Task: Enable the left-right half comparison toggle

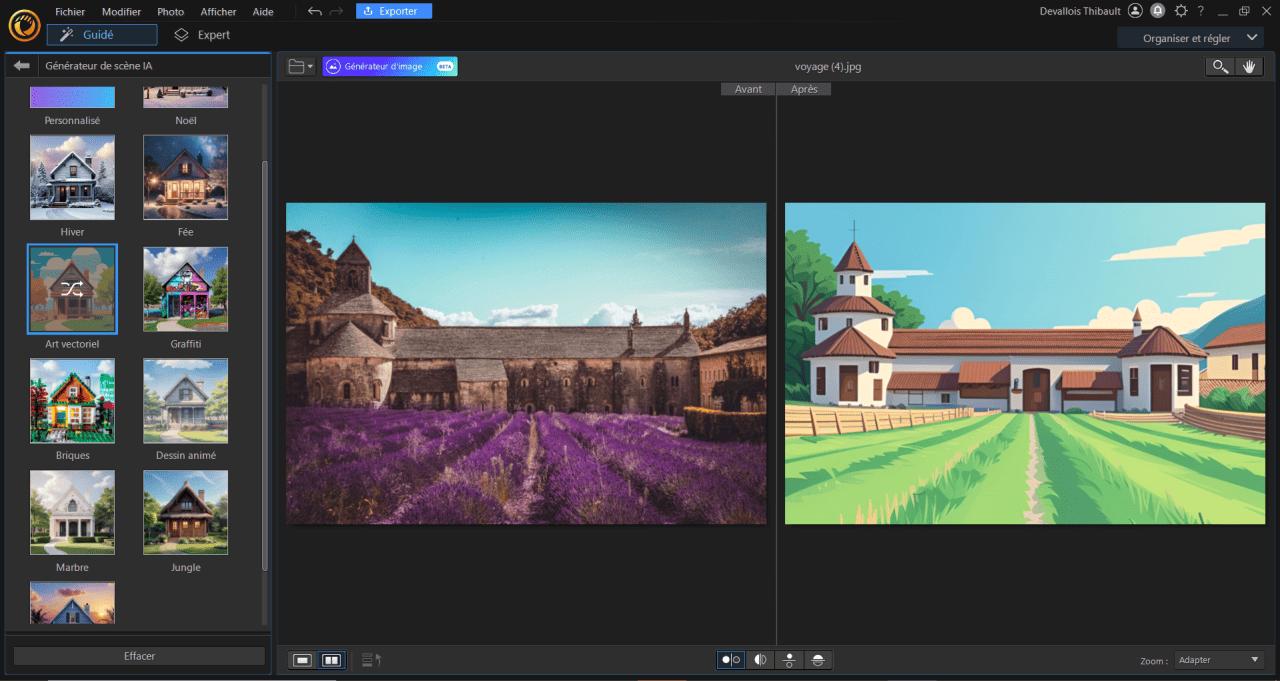Action: pos(759,660)
